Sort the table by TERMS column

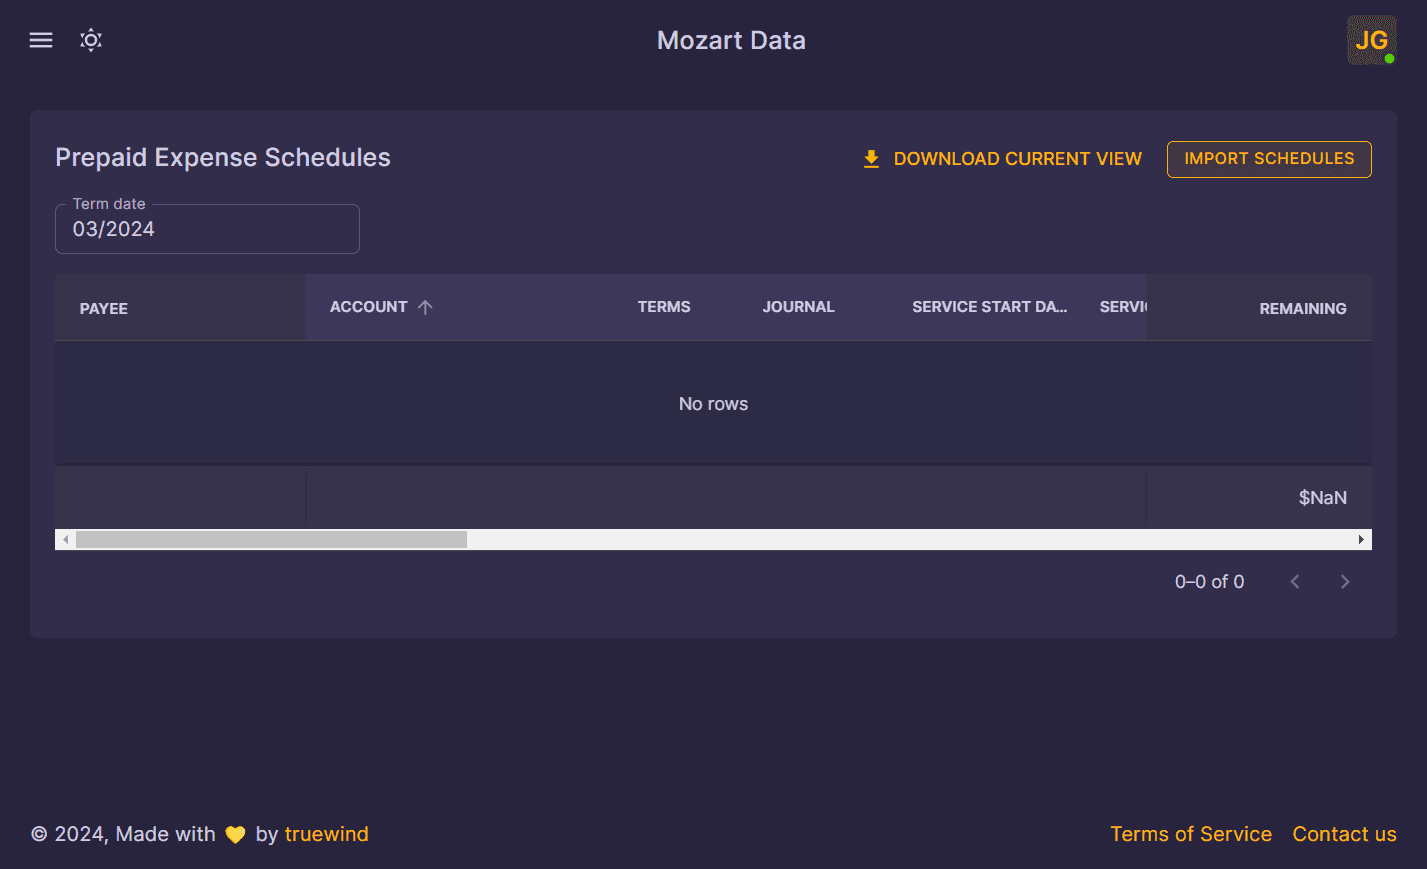[664, 307]
